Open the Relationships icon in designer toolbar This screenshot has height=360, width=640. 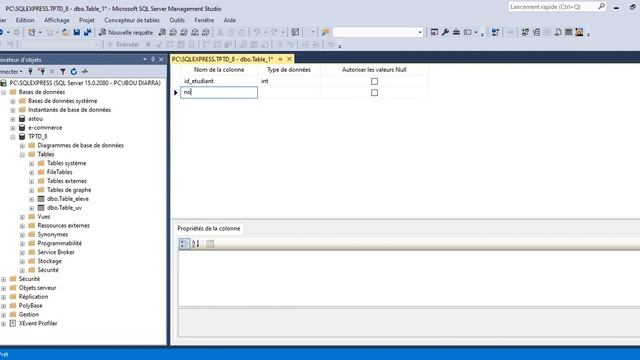pos(525,32)
